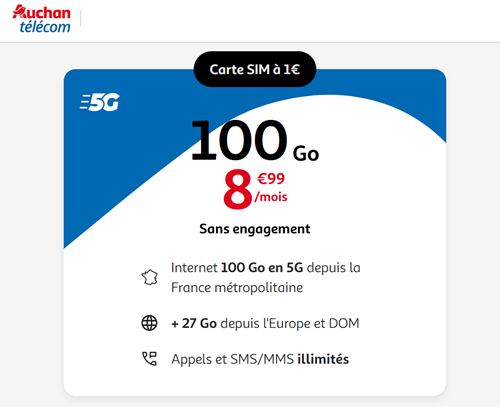
Task: Click Appels et SMS/MMS illimités text
Action: (260, 359)
